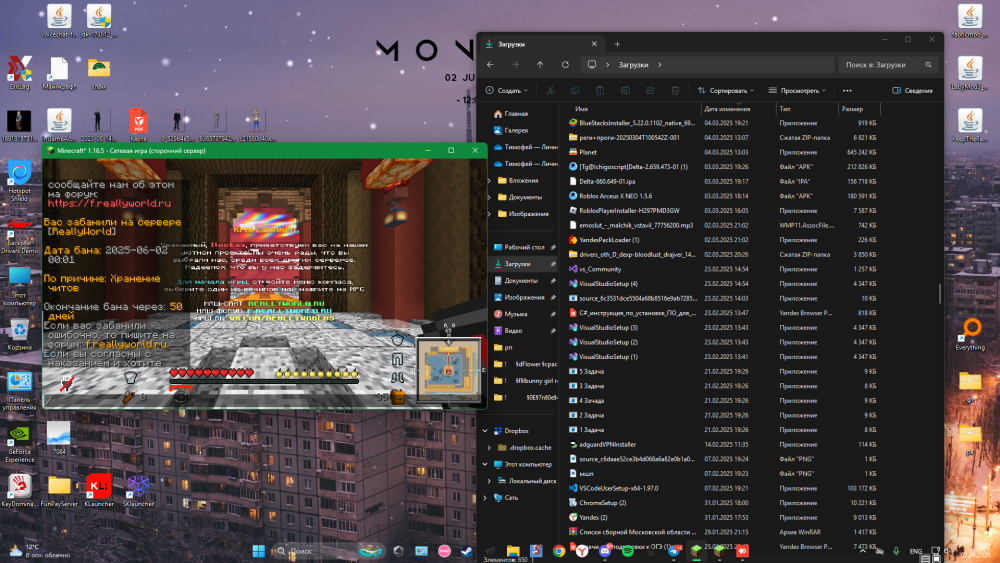1000x563 pixels.
Task: Launch KLauncher from desktop
Action: pyautogui.click(x=99, y=489)
